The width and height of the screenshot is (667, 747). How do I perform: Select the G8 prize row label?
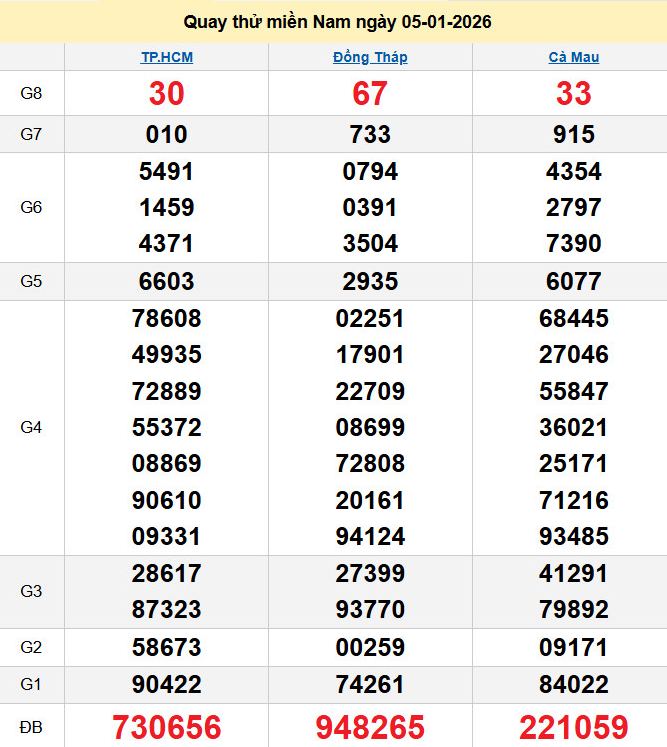pos(31,94)
